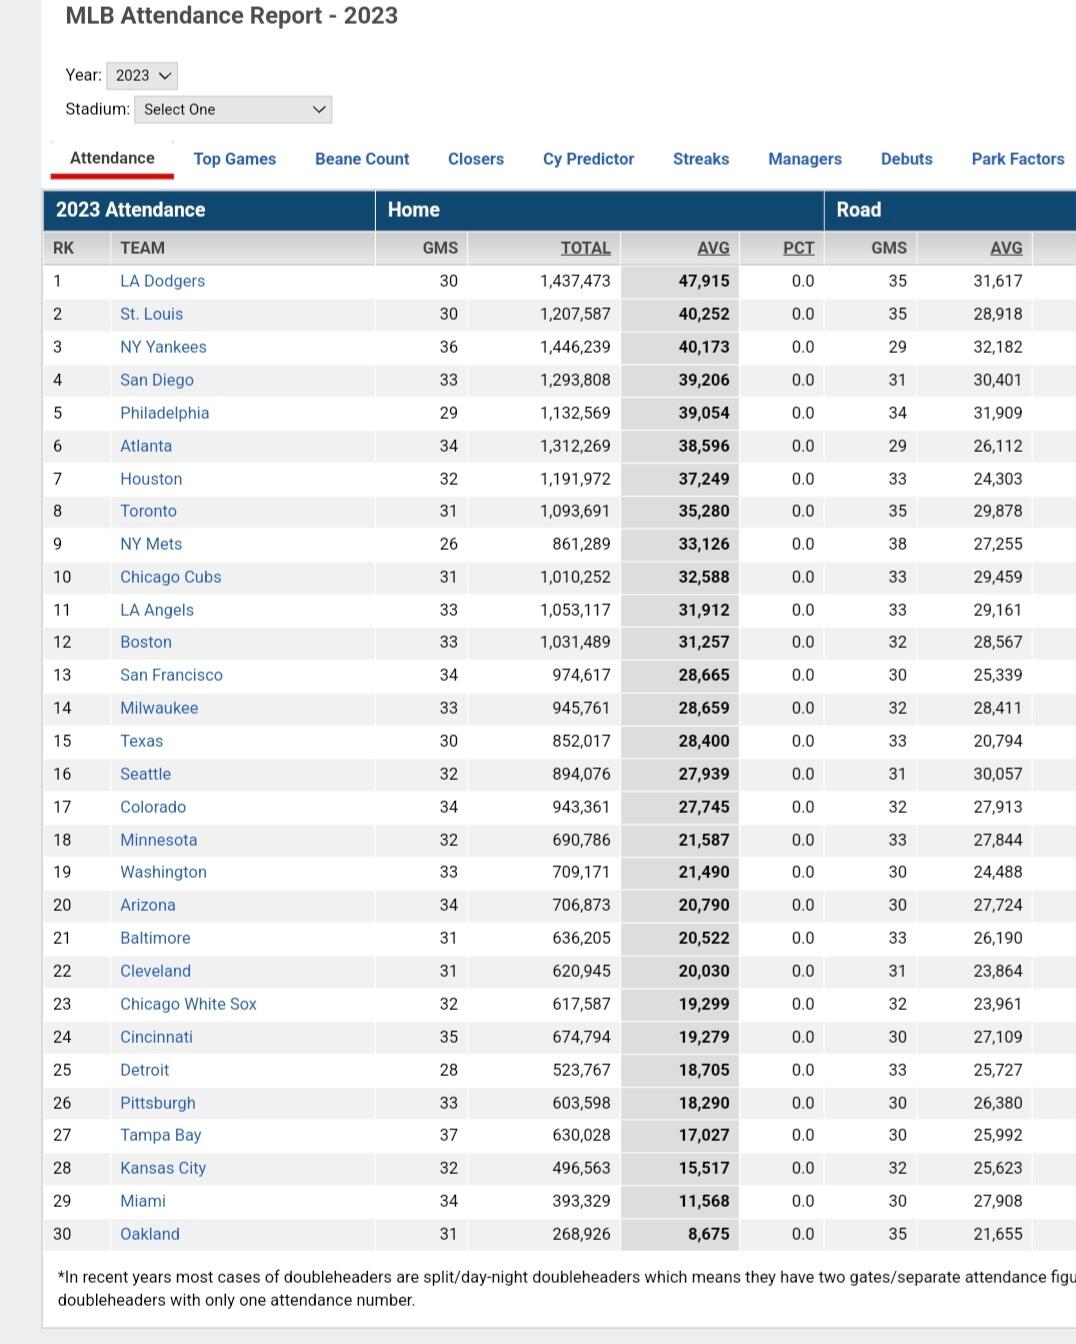Open the Arizona team link
The width and height of the screenshot is (1076, 1344).
click(x=148, y=905)
